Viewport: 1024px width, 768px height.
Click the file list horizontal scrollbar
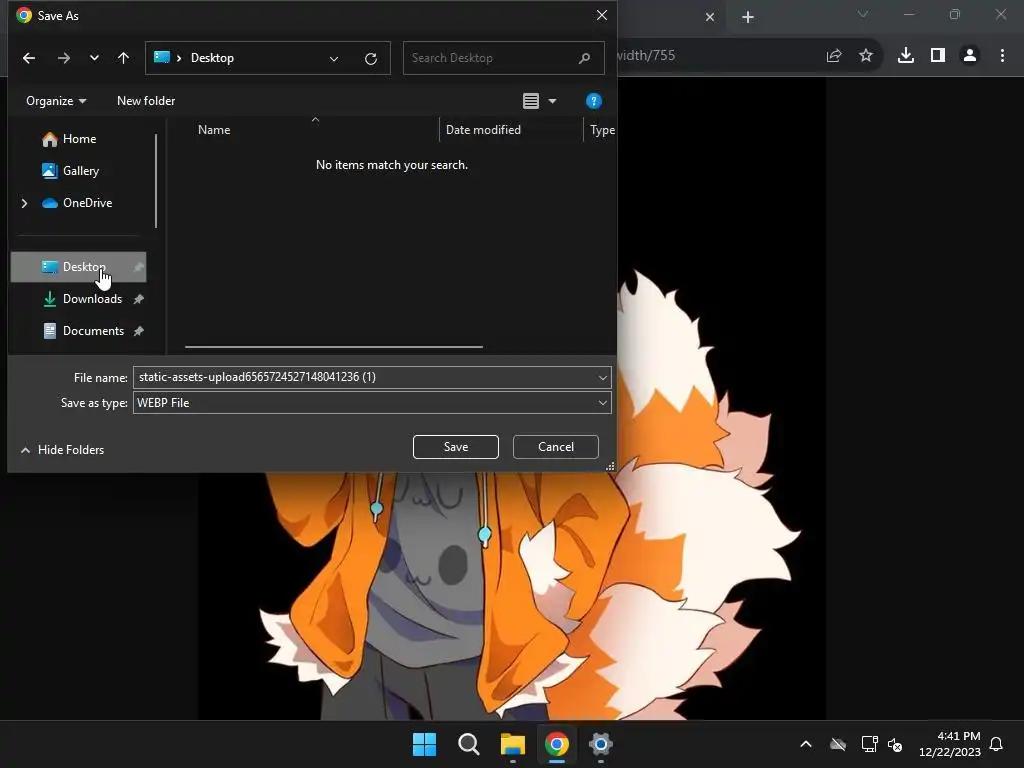pyautogui.click(x=334, y=347)
